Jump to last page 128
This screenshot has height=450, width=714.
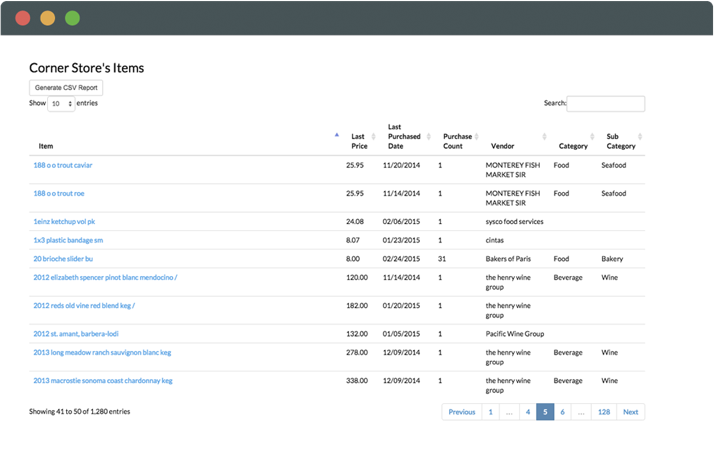coord(603,412)
